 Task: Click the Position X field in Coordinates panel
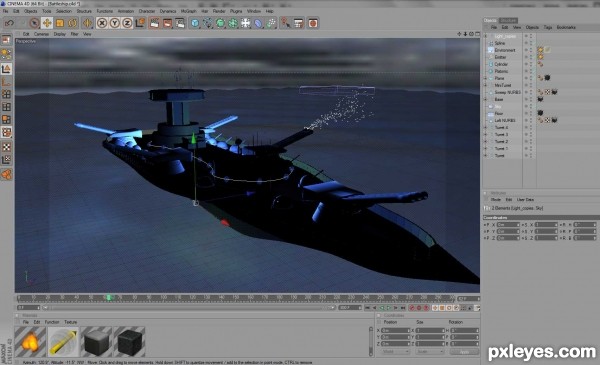point(395,330)
